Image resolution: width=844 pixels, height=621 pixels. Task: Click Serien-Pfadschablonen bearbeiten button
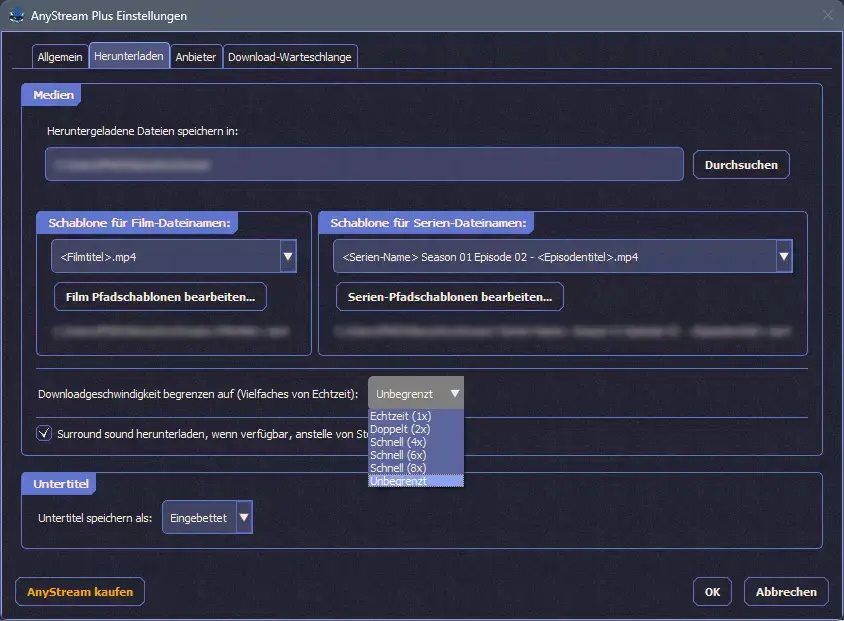point(450,297)
